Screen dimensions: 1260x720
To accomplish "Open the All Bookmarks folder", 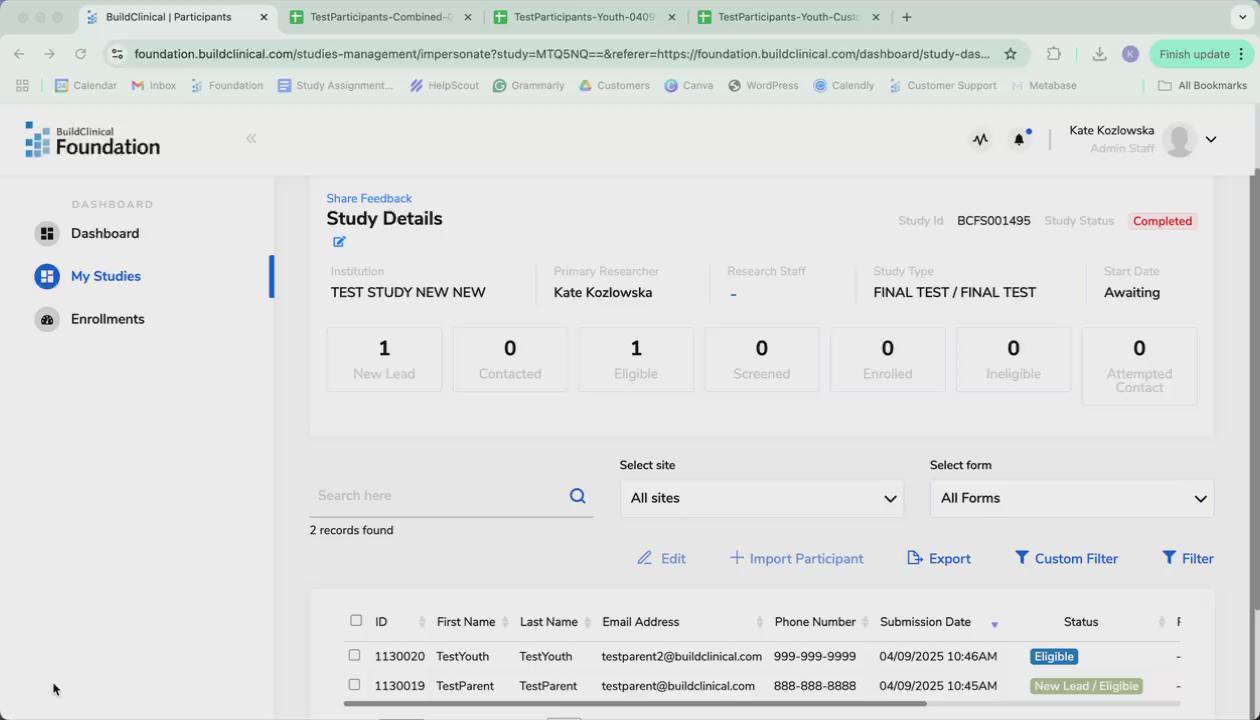I will click(x=1203, y=86).
